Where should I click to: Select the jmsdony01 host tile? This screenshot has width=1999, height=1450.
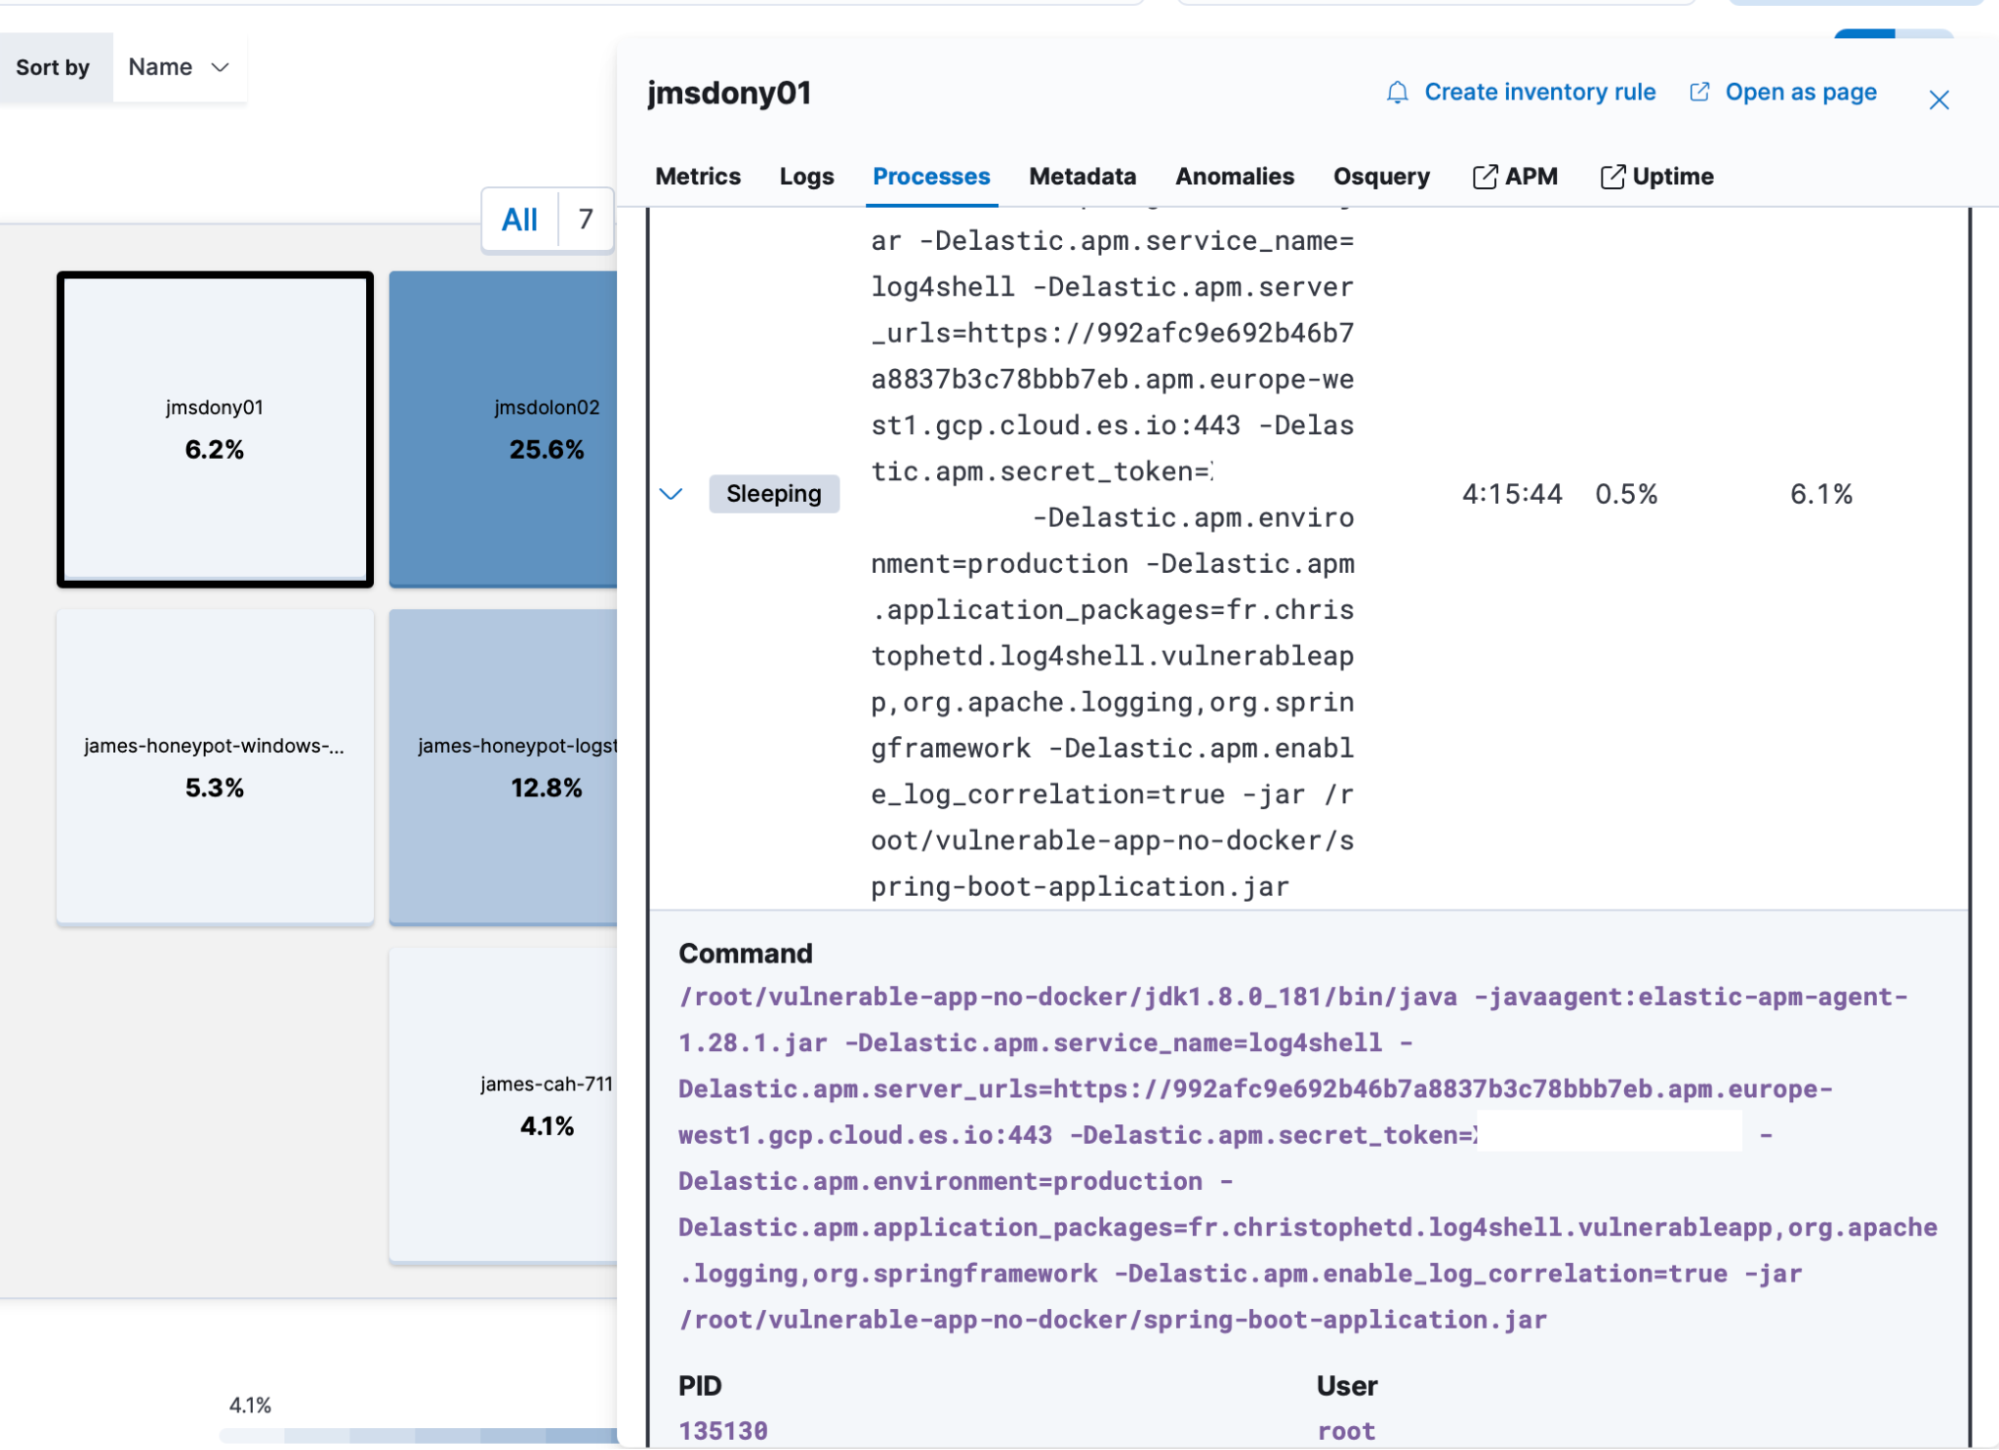click(x=215, y=429)
